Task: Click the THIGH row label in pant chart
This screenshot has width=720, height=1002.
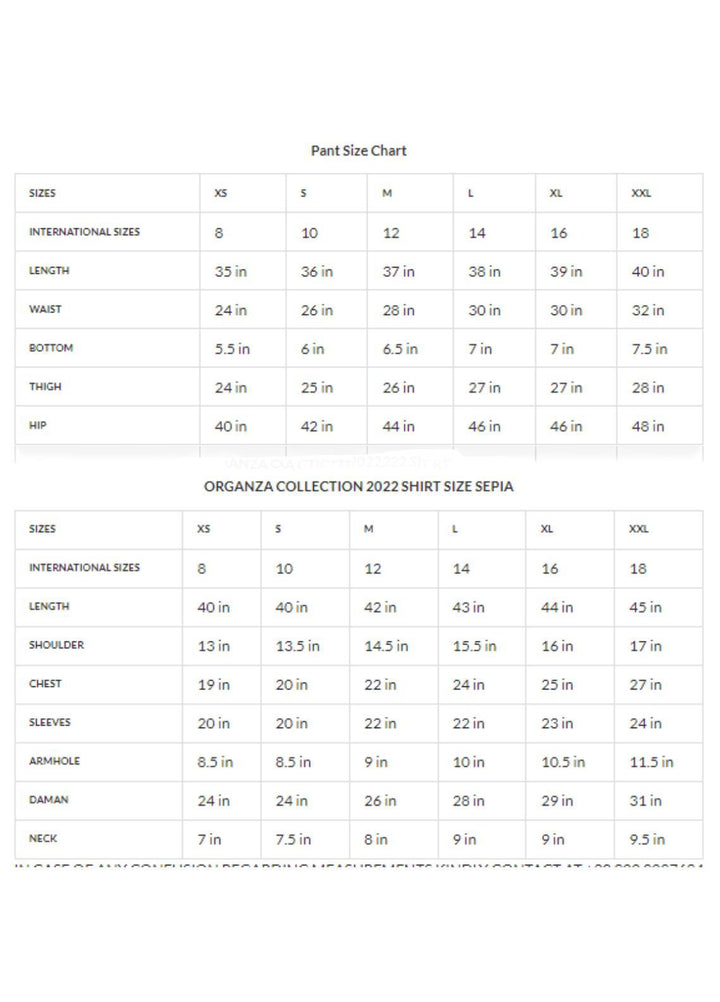Action: click(45, 387)
